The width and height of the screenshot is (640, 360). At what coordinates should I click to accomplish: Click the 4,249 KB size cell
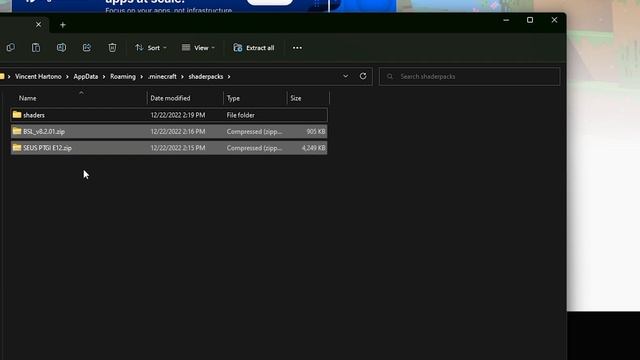pyautogui.click(x=313, y=148)
